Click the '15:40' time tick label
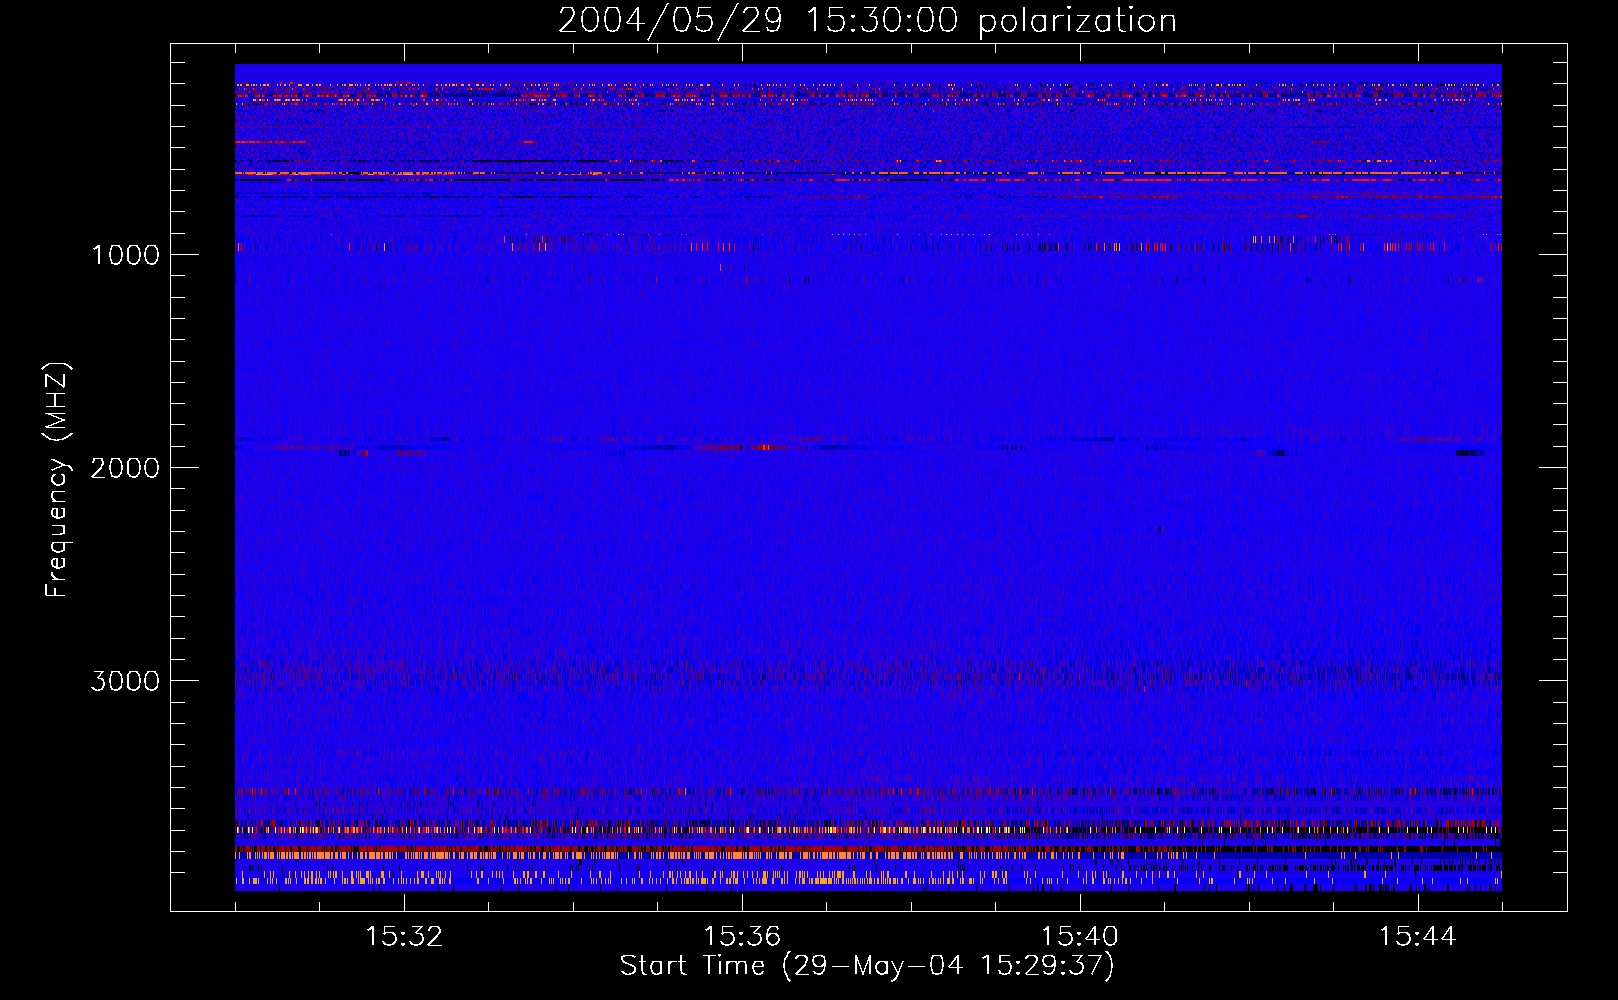This screenshot has width=1618, height=1000. (1080, 937)
